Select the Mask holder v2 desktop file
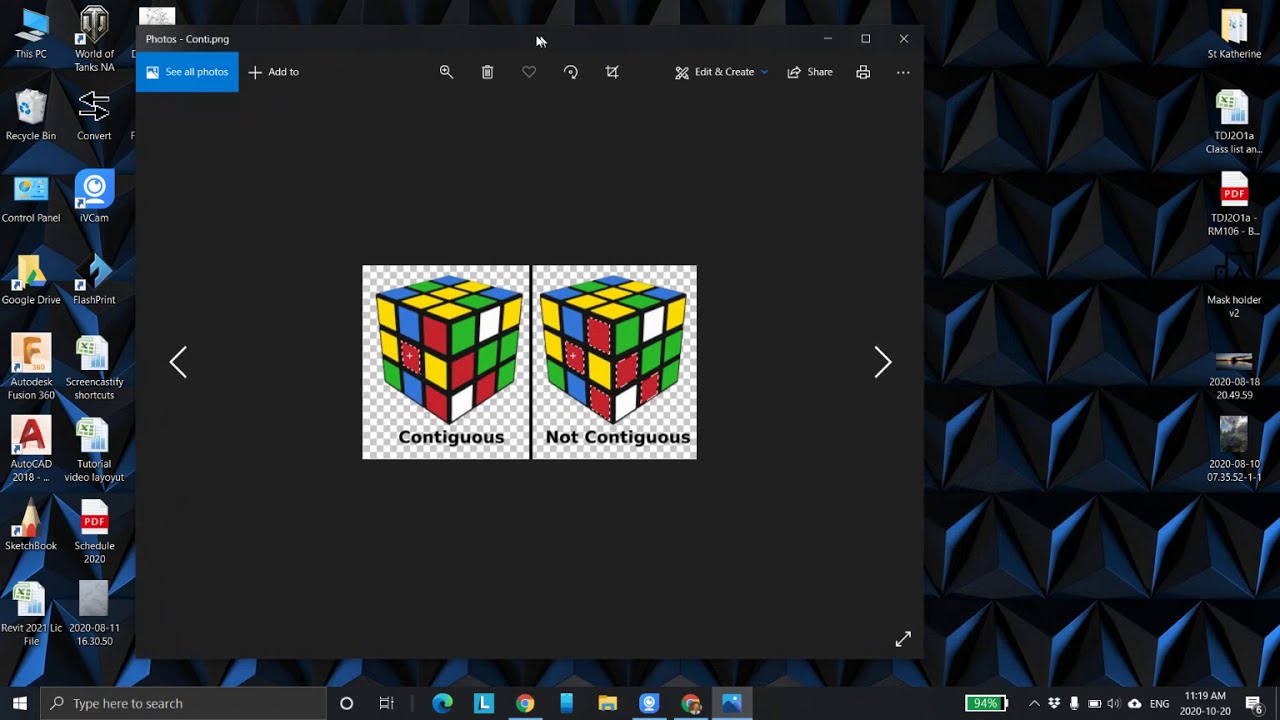This screenshot has height=720, width=1280. (x=1234, y=286)
